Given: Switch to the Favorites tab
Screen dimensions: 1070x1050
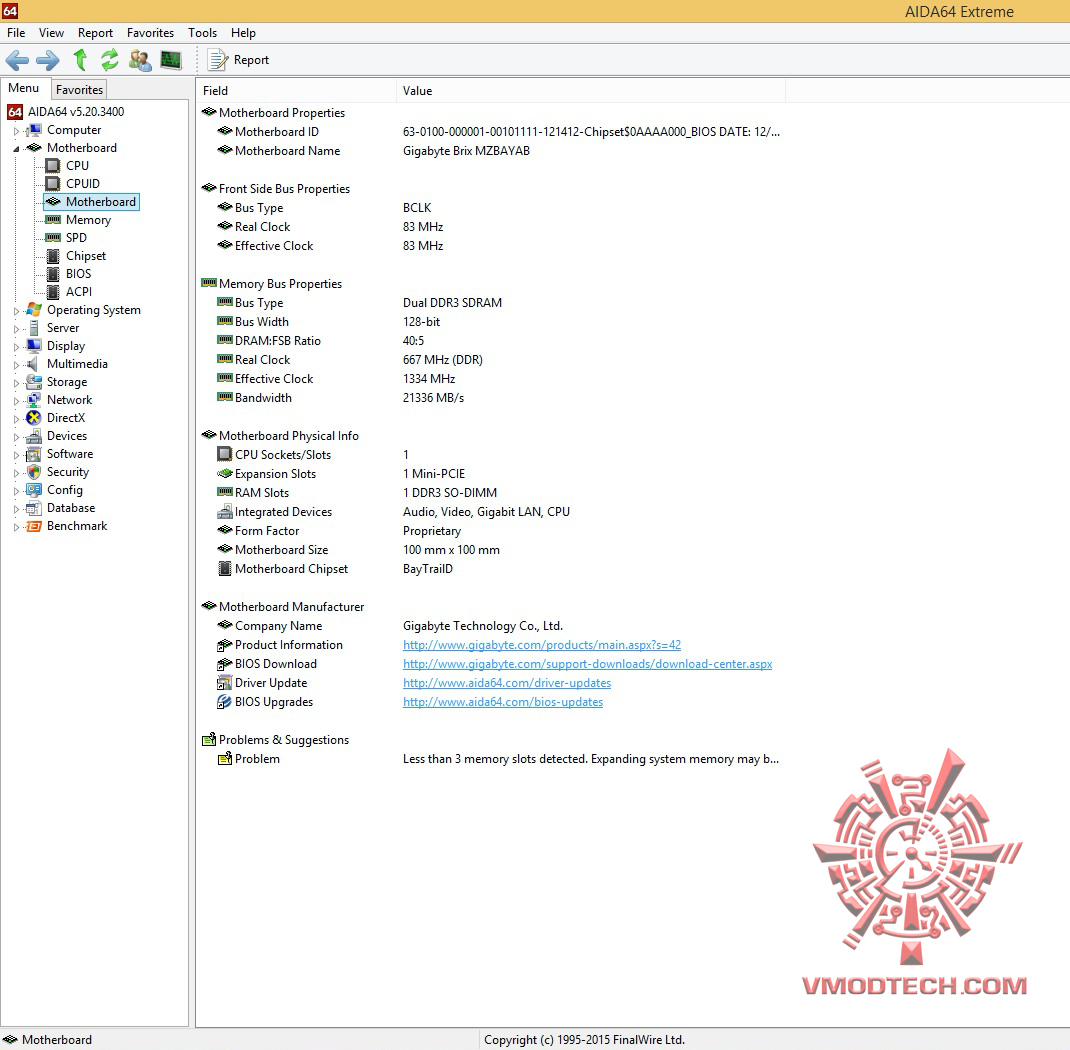Looking at the screenshot, I should point(79,89).
